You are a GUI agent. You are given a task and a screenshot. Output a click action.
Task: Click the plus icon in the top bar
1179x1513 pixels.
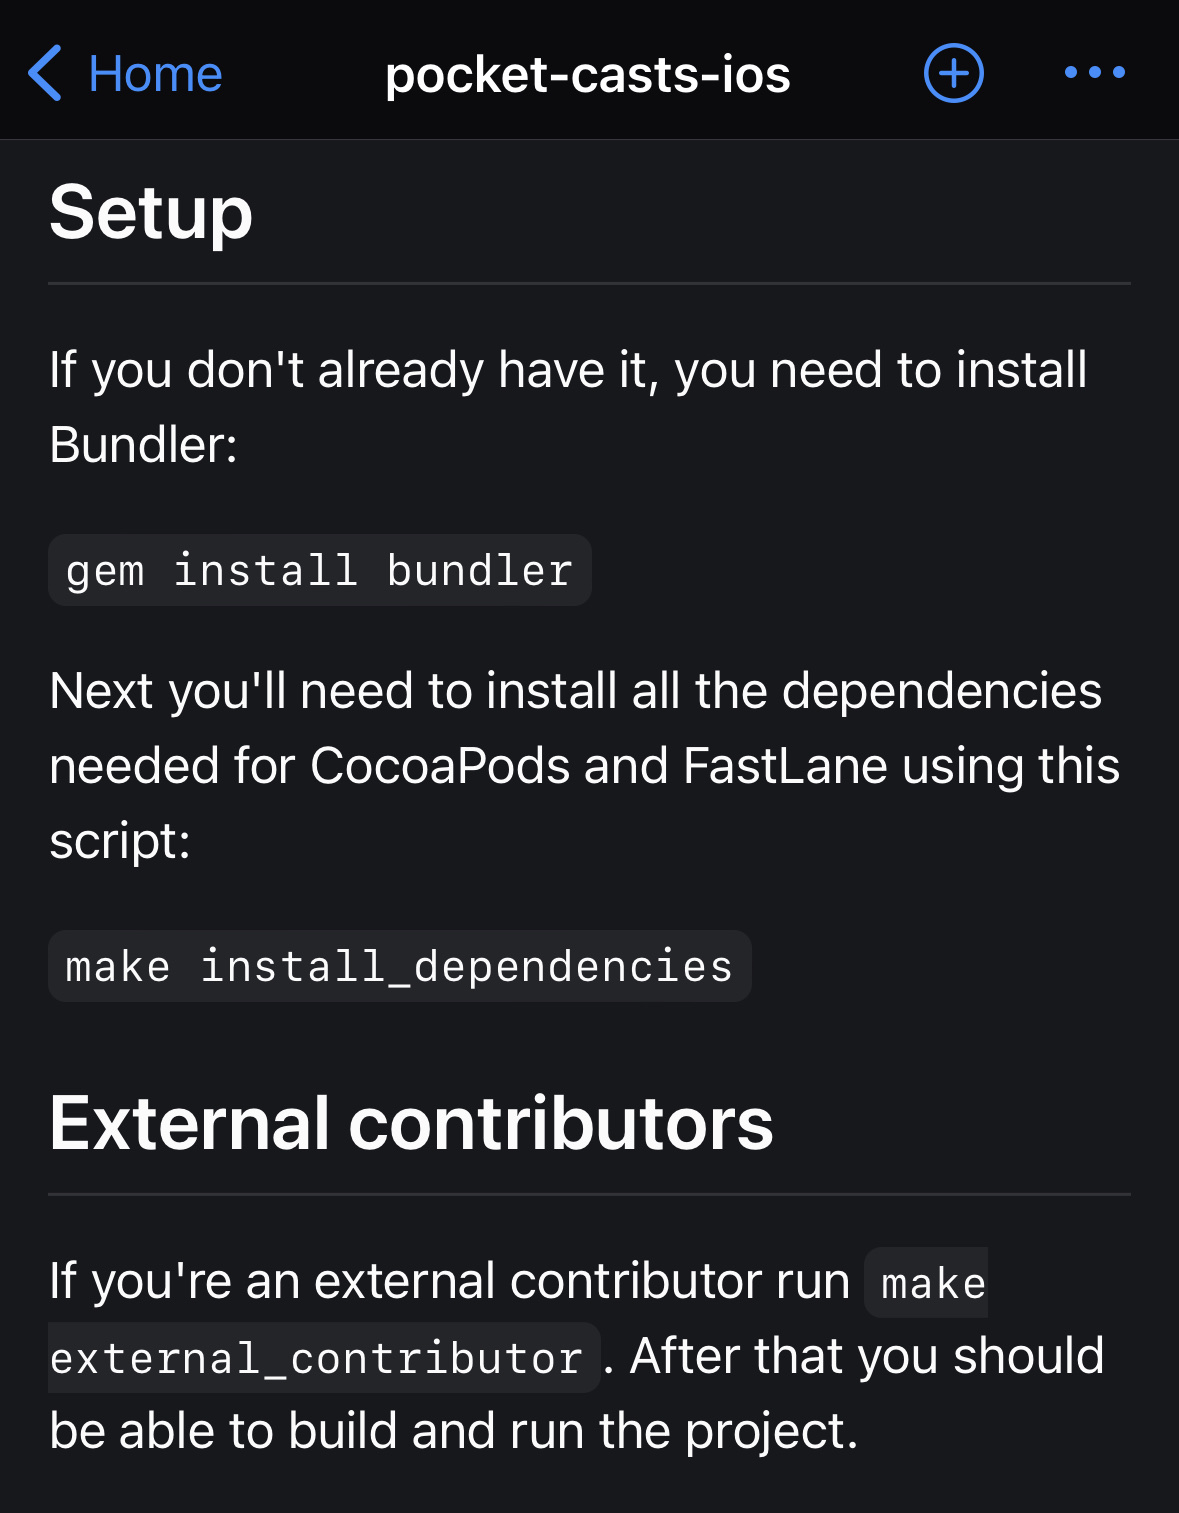click(953, 72)
